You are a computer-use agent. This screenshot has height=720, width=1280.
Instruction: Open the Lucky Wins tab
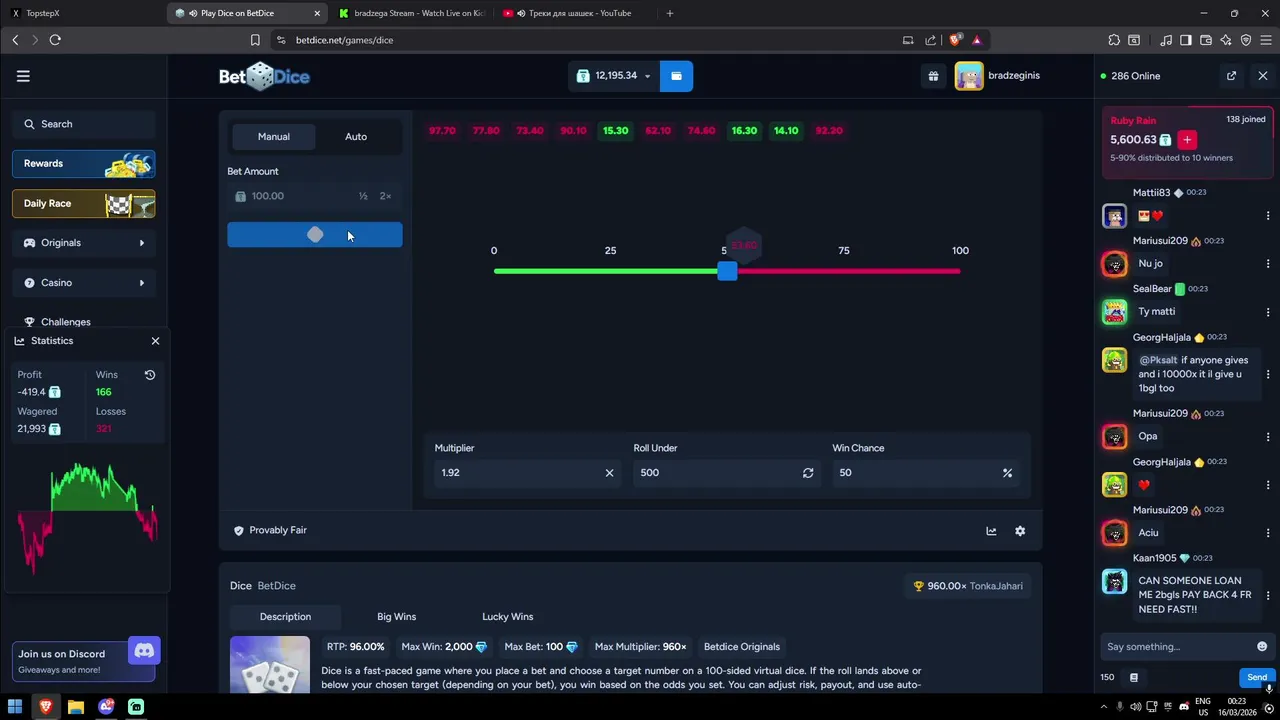(x=508, y=617)
